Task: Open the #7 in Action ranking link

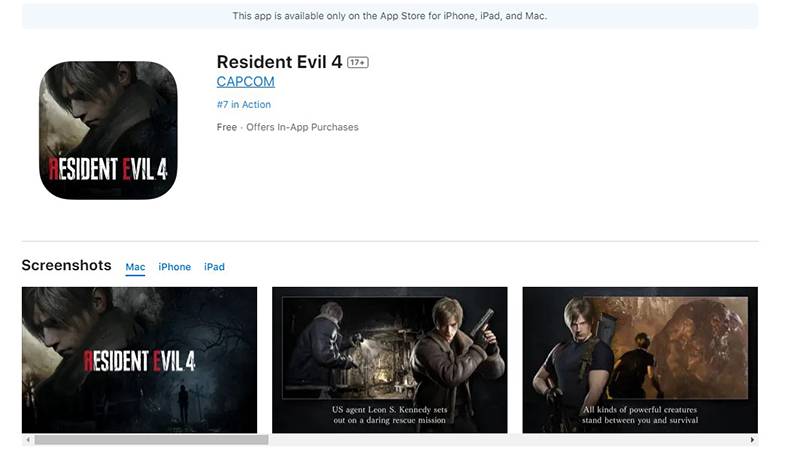Action: tap(243, 105)
